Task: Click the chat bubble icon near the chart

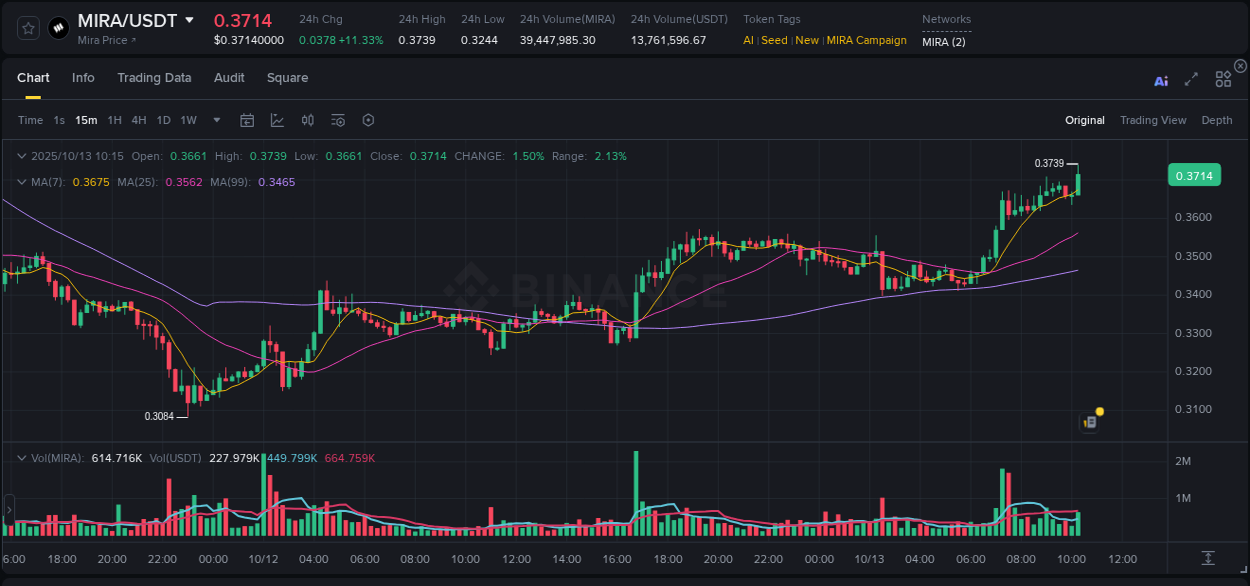Action: pyautogui.click(x=1089, y=422)
